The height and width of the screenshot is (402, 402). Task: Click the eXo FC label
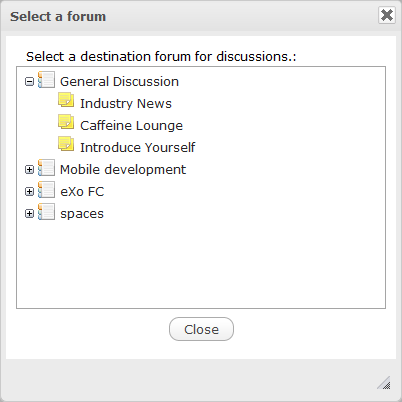click(82, 192)
